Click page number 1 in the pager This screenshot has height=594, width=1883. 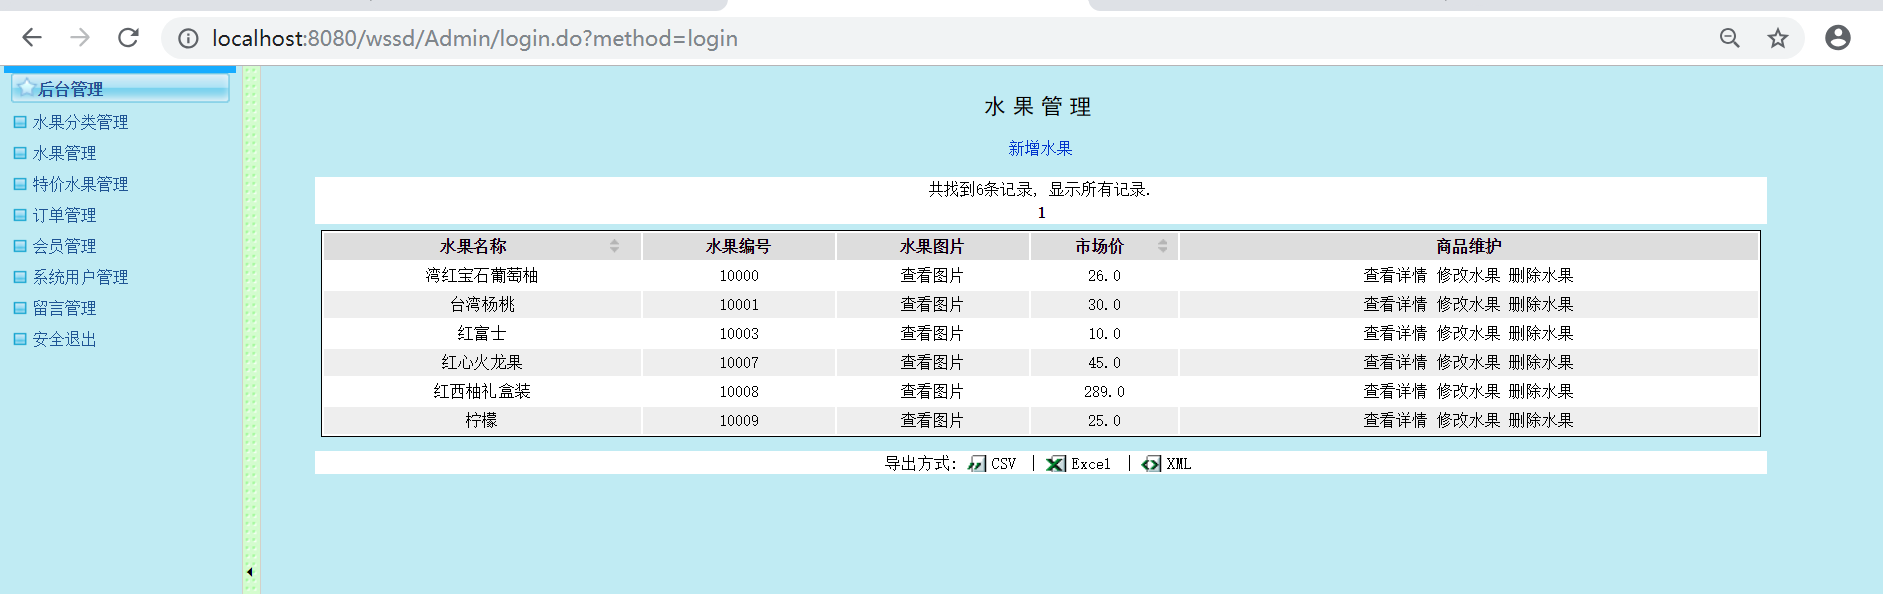(x=1041, y=213)
